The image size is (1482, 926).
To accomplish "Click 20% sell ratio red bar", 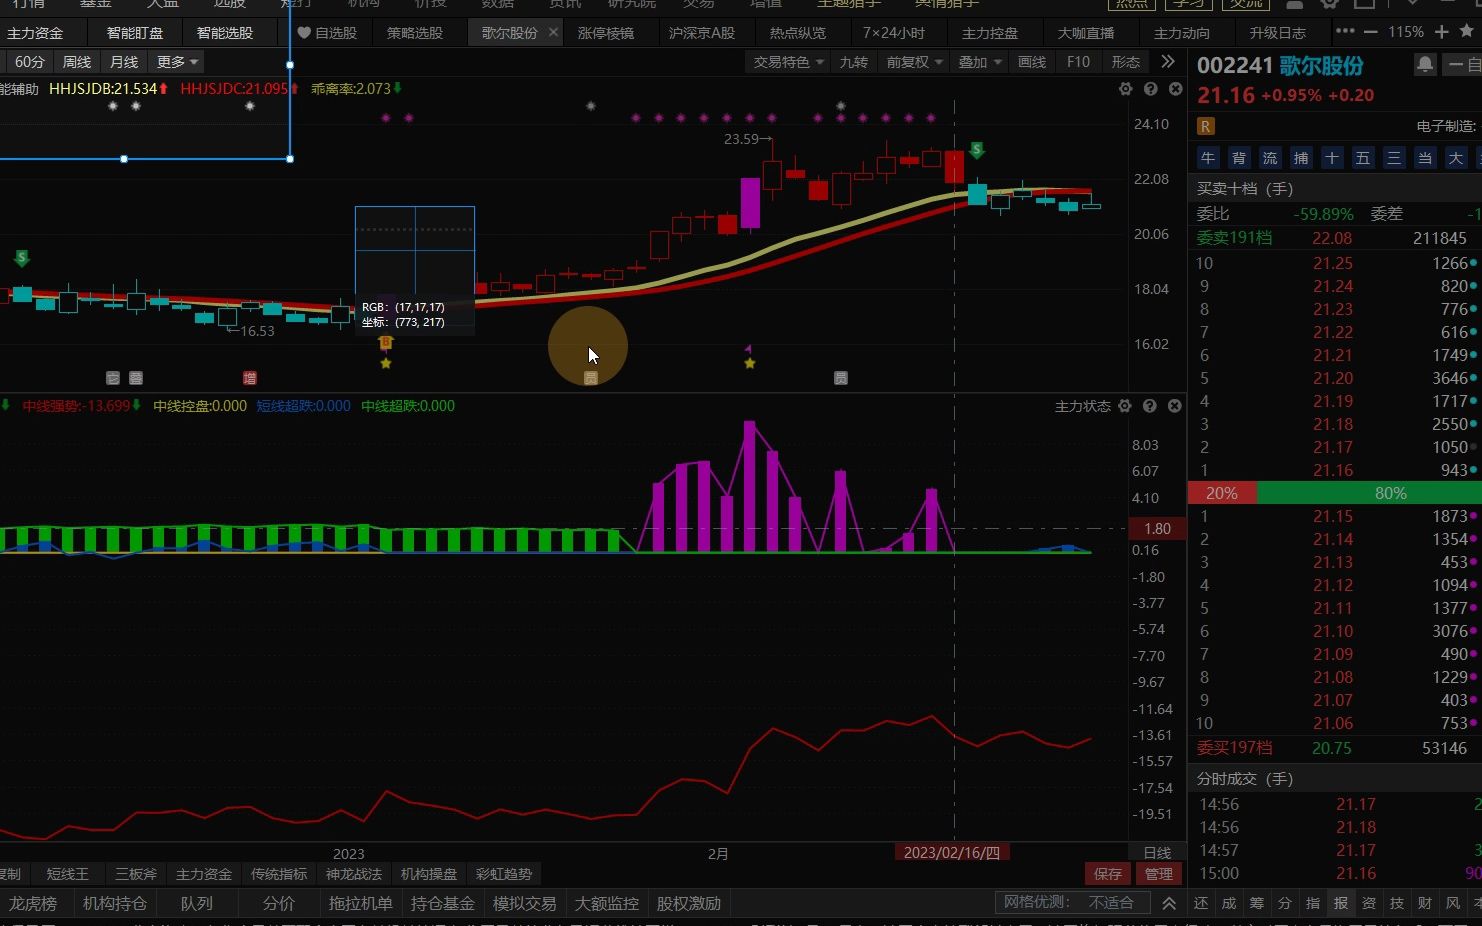I will coord(1222,493).
